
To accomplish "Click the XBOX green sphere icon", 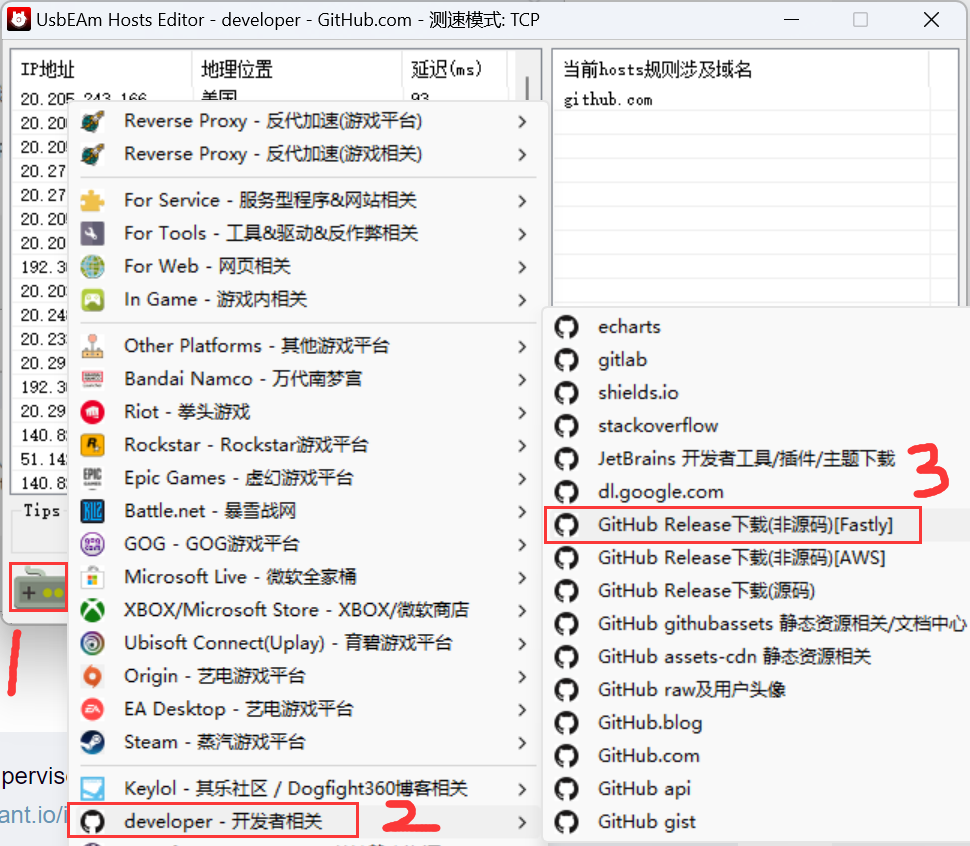I will pos(93,610).
